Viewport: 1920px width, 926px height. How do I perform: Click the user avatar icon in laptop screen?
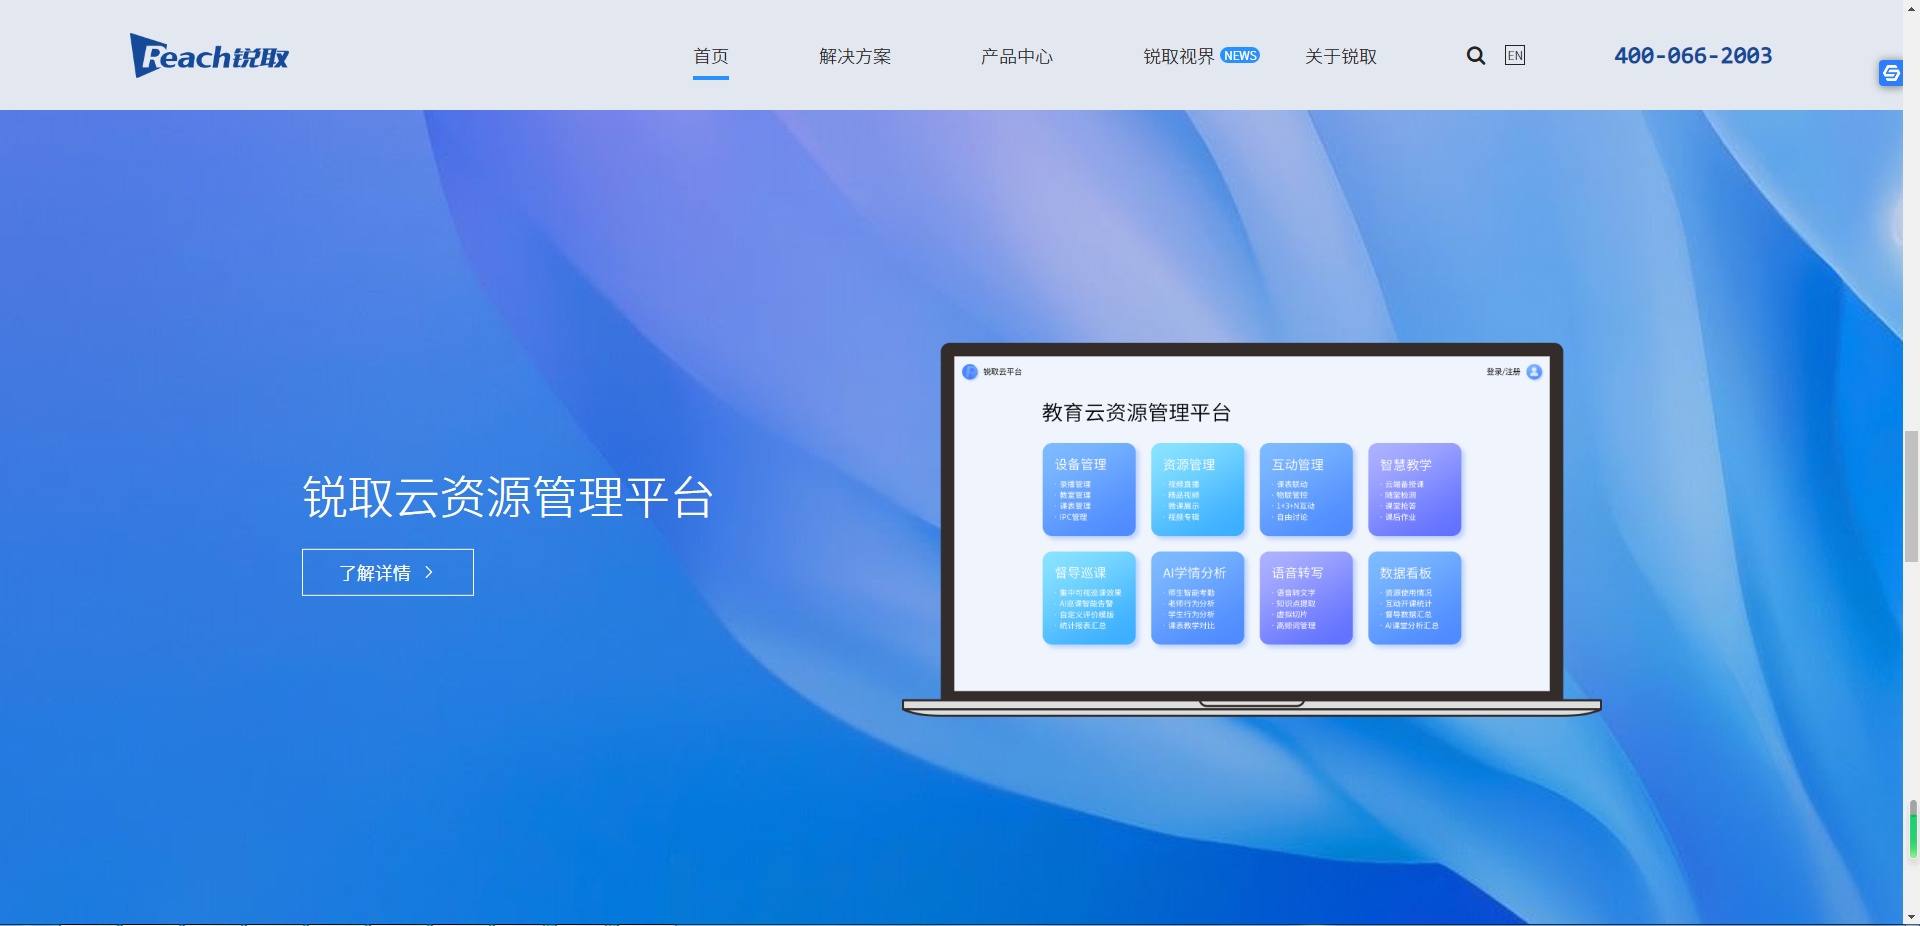click(1534, 372)
